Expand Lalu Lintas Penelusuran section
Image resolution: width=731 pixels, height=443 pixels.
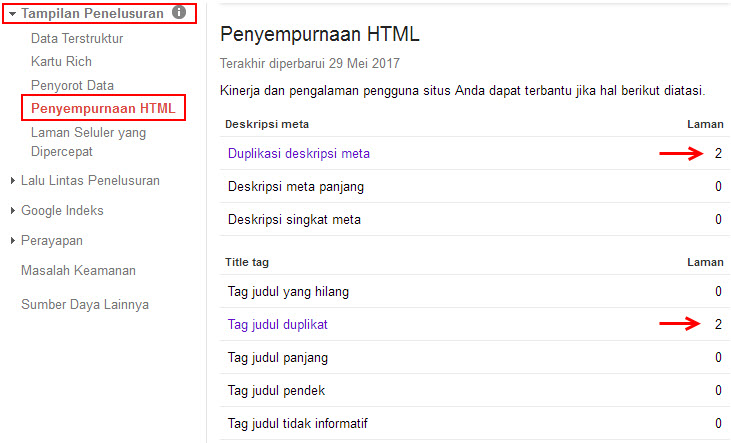13,180
